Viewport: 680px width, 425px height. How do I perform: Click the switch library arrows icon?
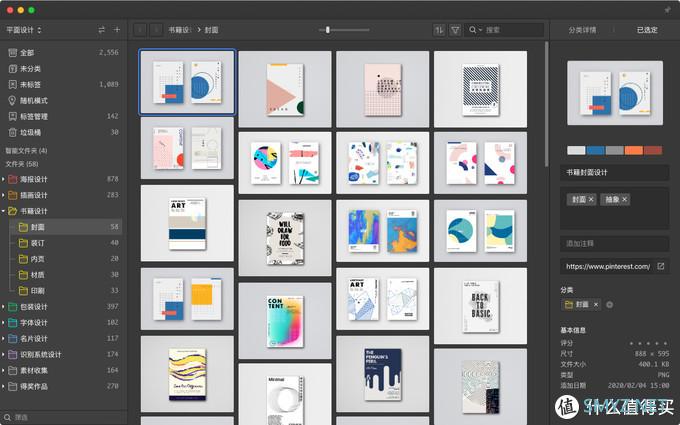[x=101, y=30]
